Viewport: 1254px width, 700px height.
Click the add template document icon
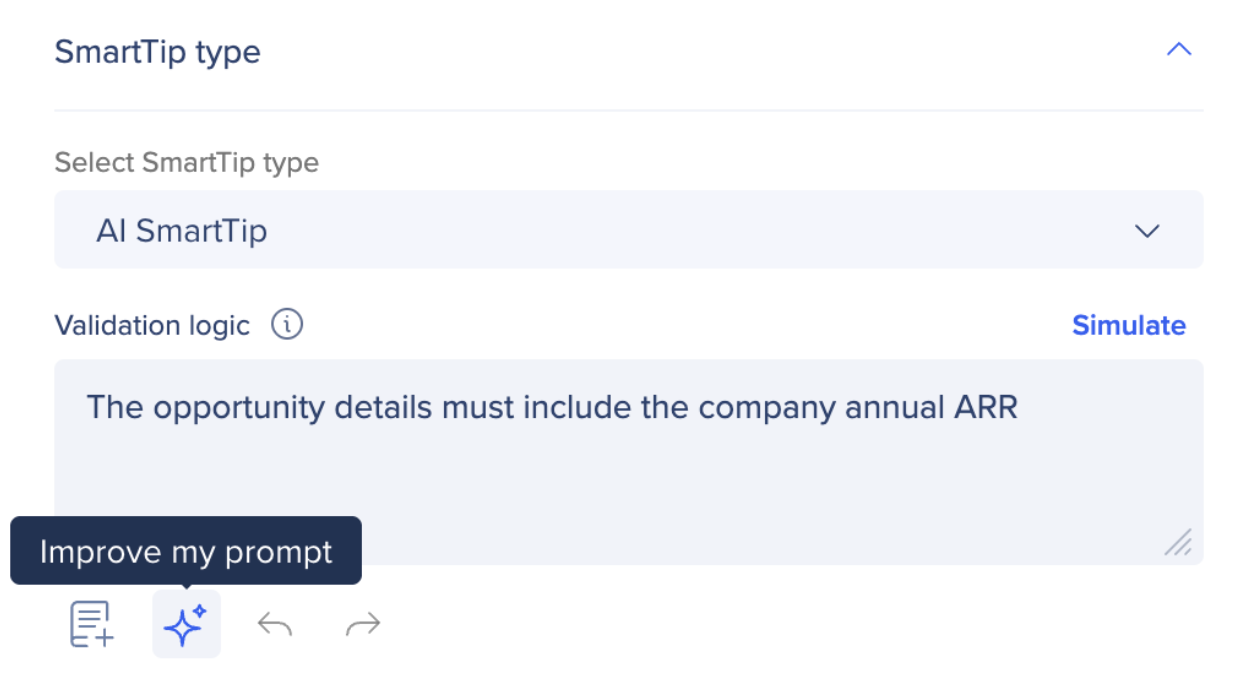91,624
